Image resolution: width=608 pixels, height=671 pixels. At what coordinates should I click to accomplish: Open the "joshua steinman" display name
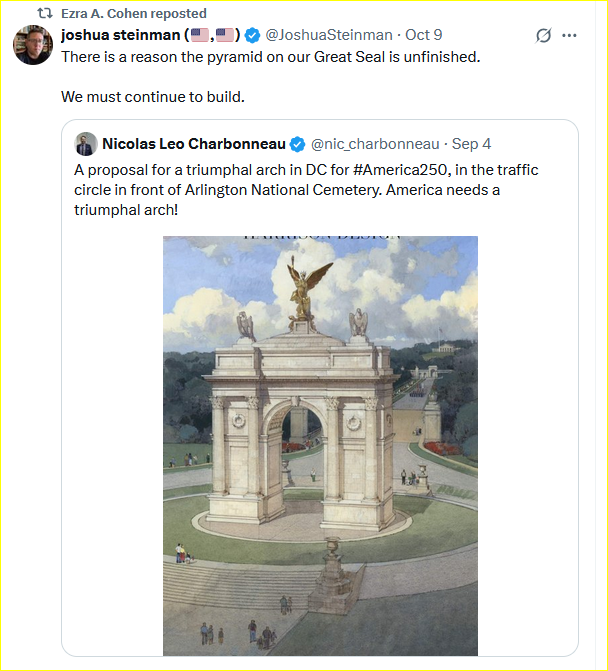(118, 35)
